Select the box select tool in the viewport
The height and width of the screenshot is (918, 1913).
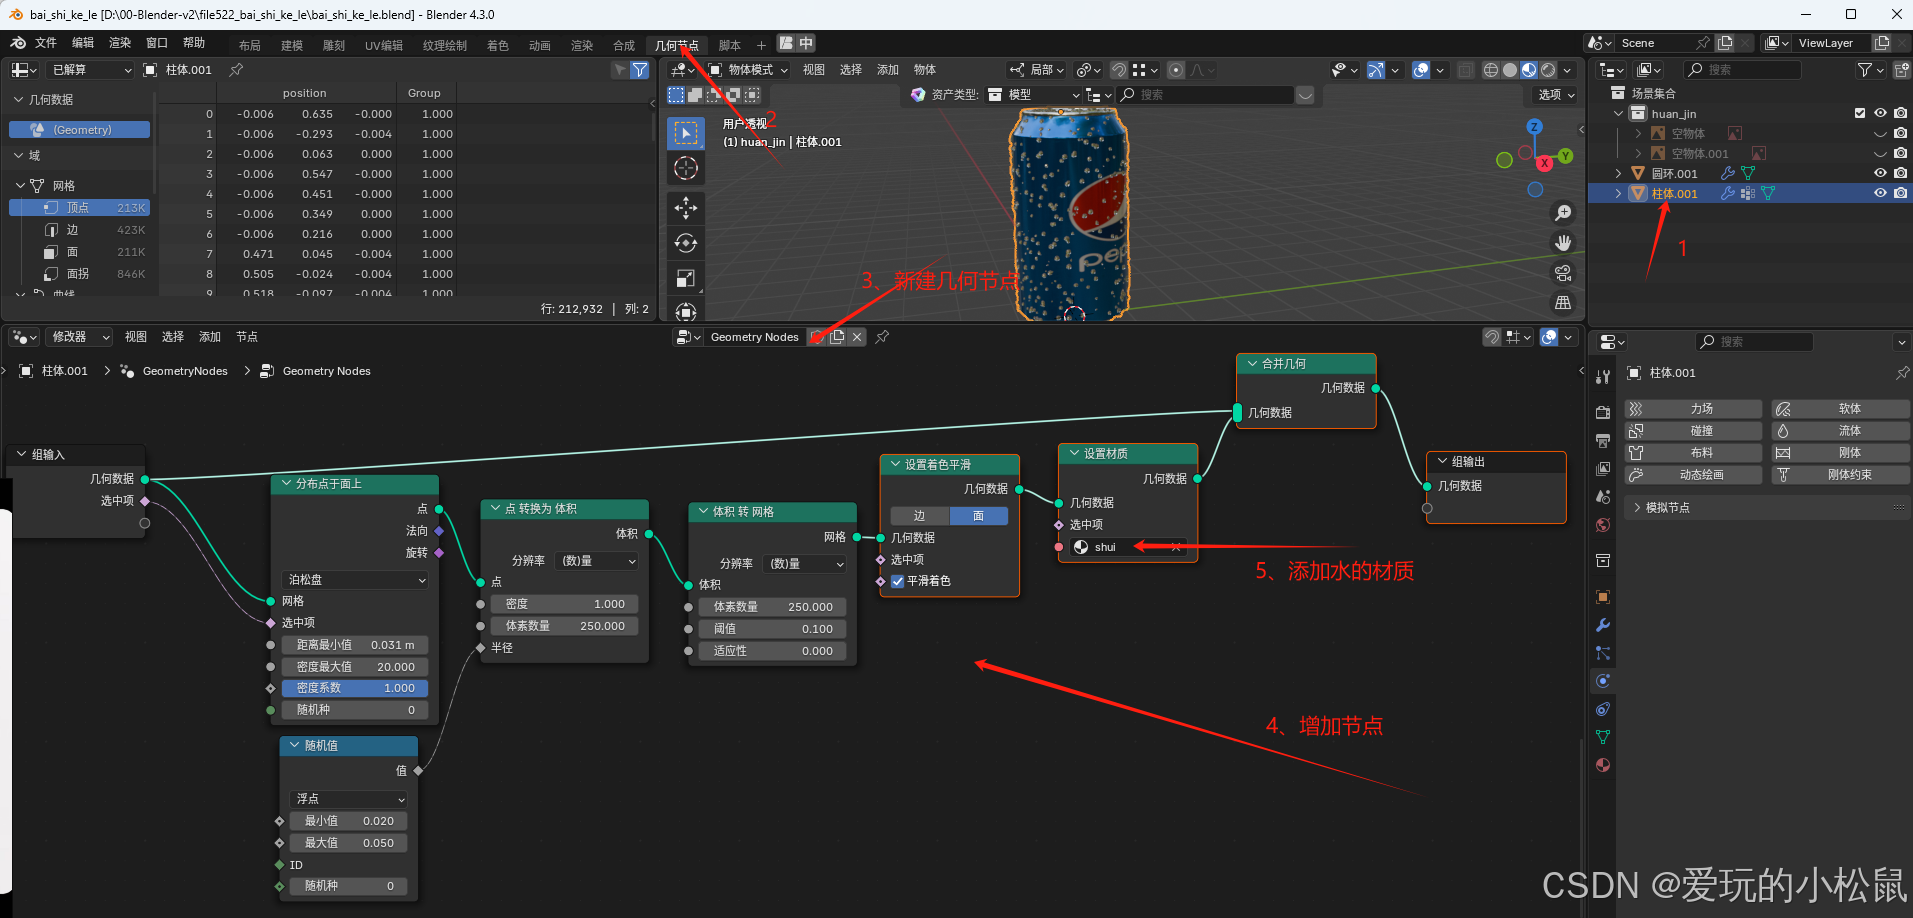pos(686,132)
